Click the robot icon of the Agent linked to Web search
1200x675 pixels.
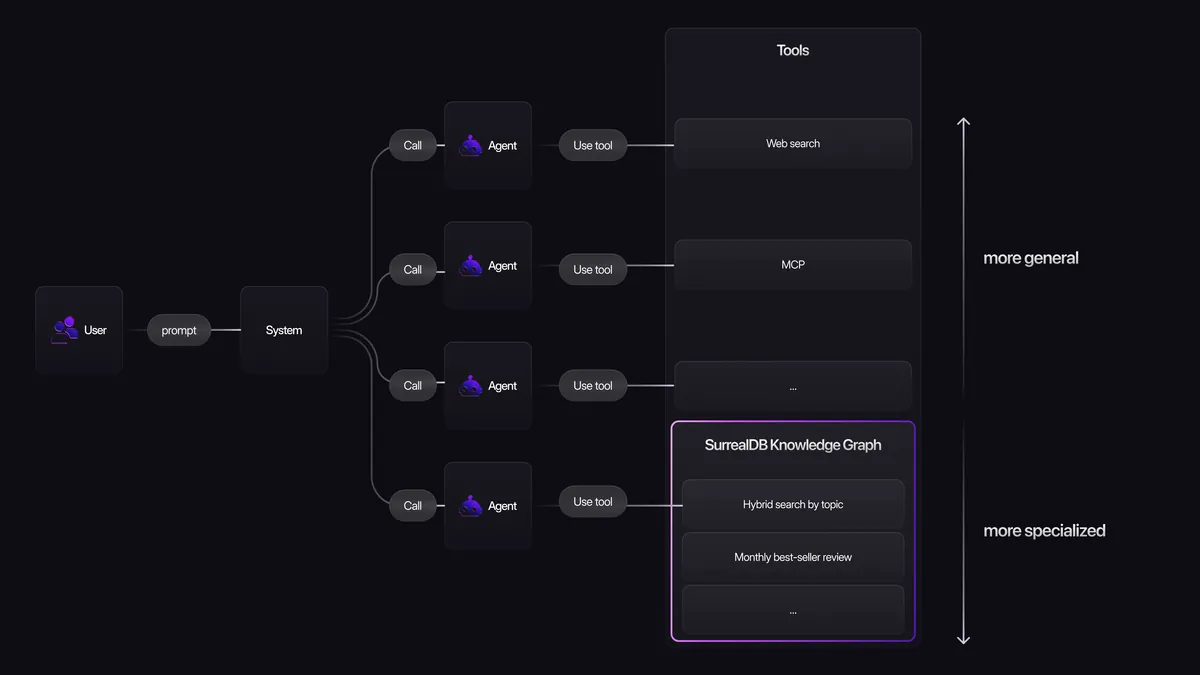(471, 146)
